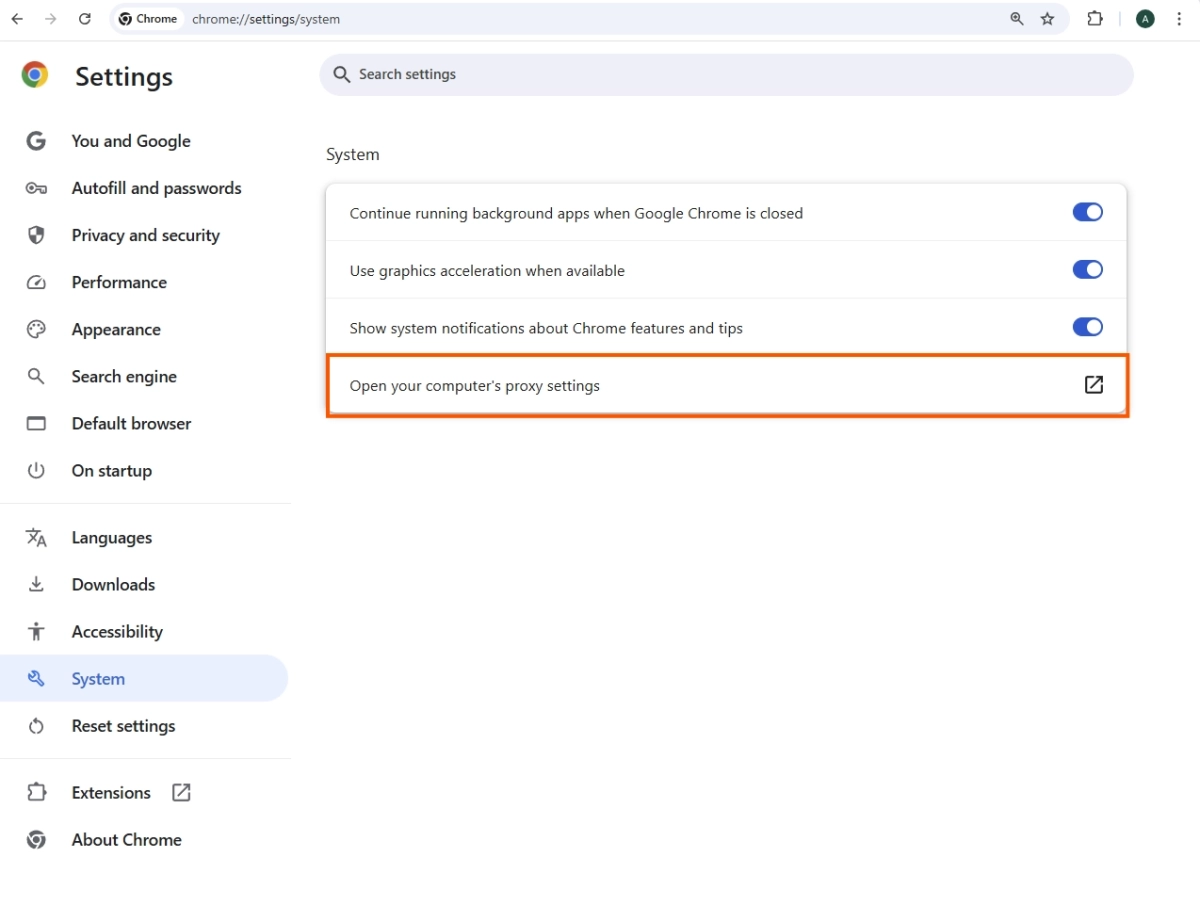Click the Extensions puzzle icon in toolbar
1200x922 pixels.
pos(1095,19)
